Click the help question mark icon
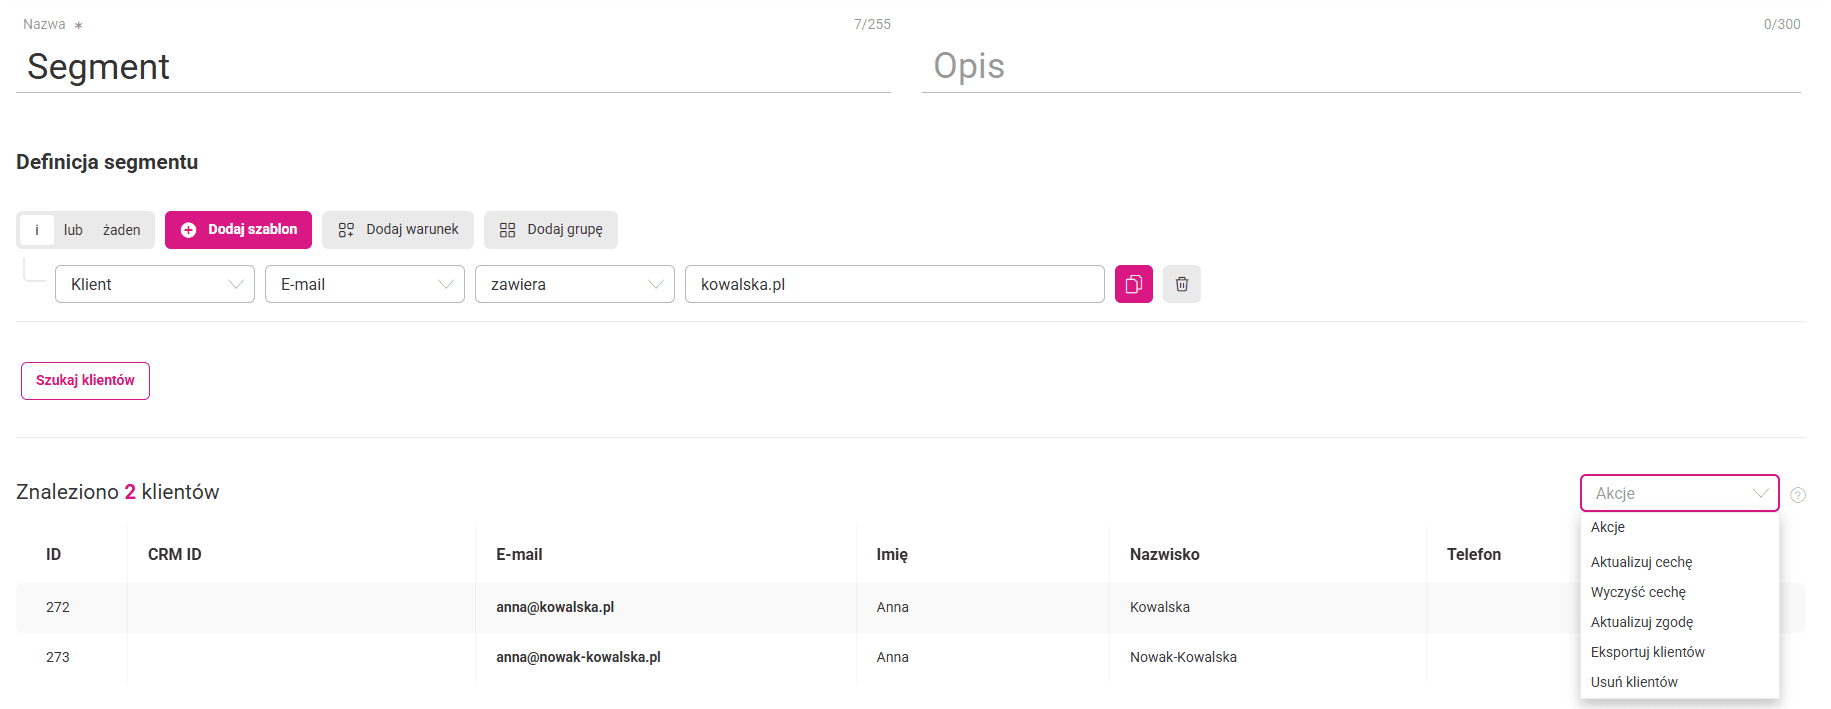The width and height of the screenshot is (1831, 709). pyautogui.click(x=1797, y=495)
